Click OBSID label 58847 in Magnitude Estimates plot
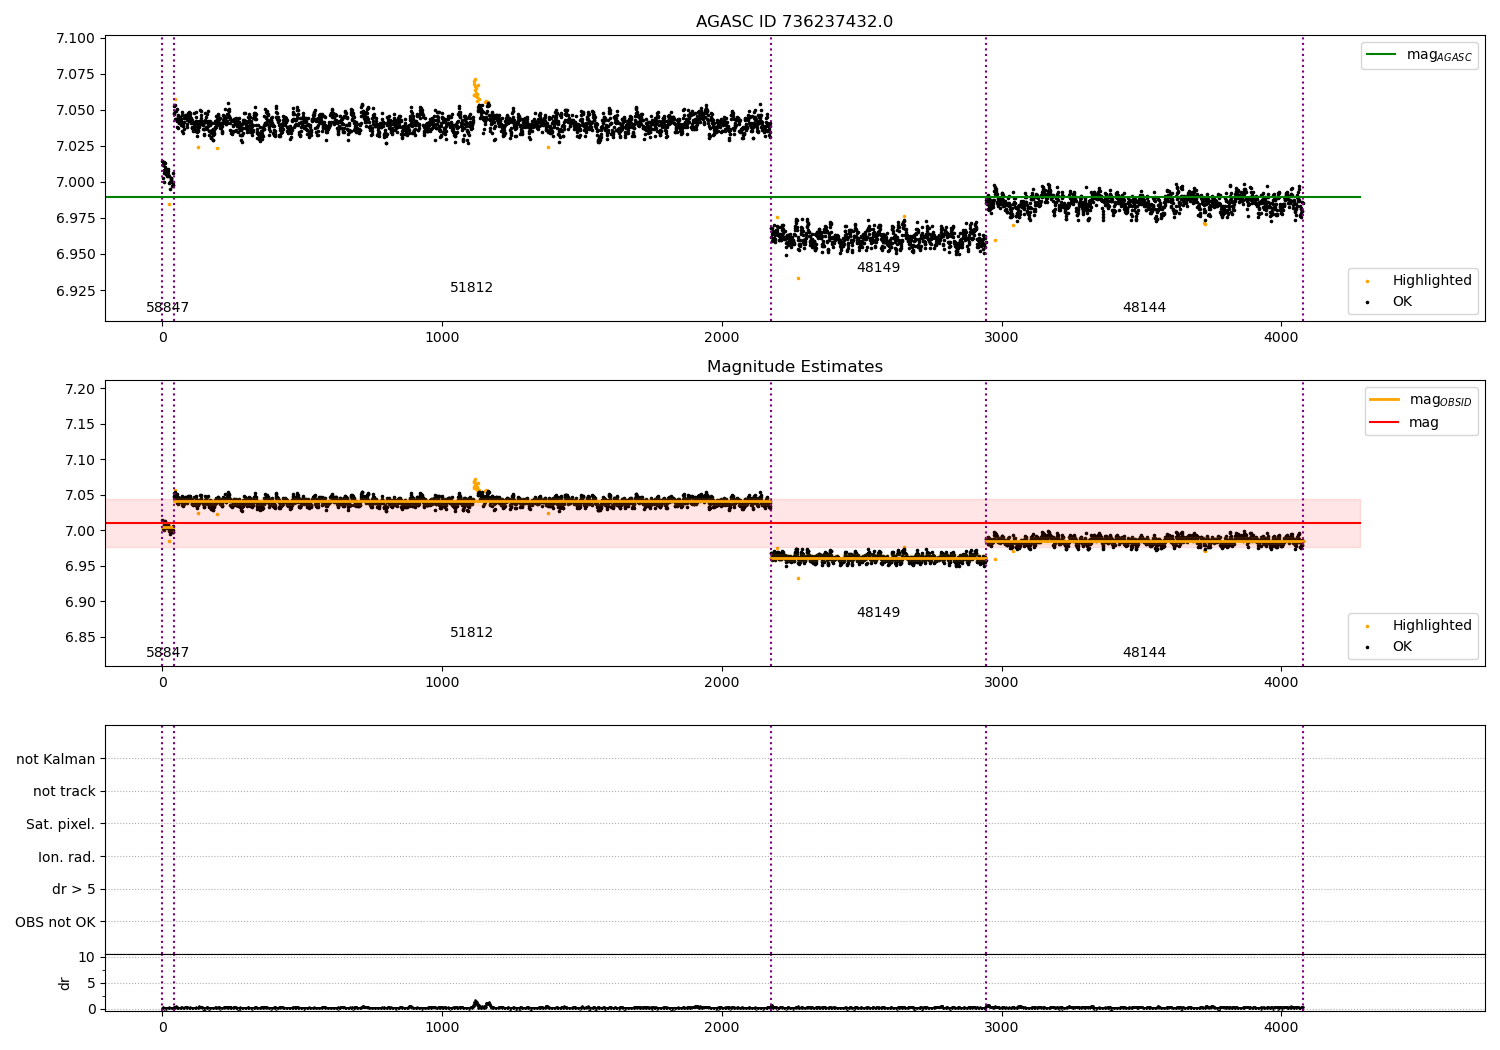The height and width of the screenshot is (1050, 1500). [167, 653]
